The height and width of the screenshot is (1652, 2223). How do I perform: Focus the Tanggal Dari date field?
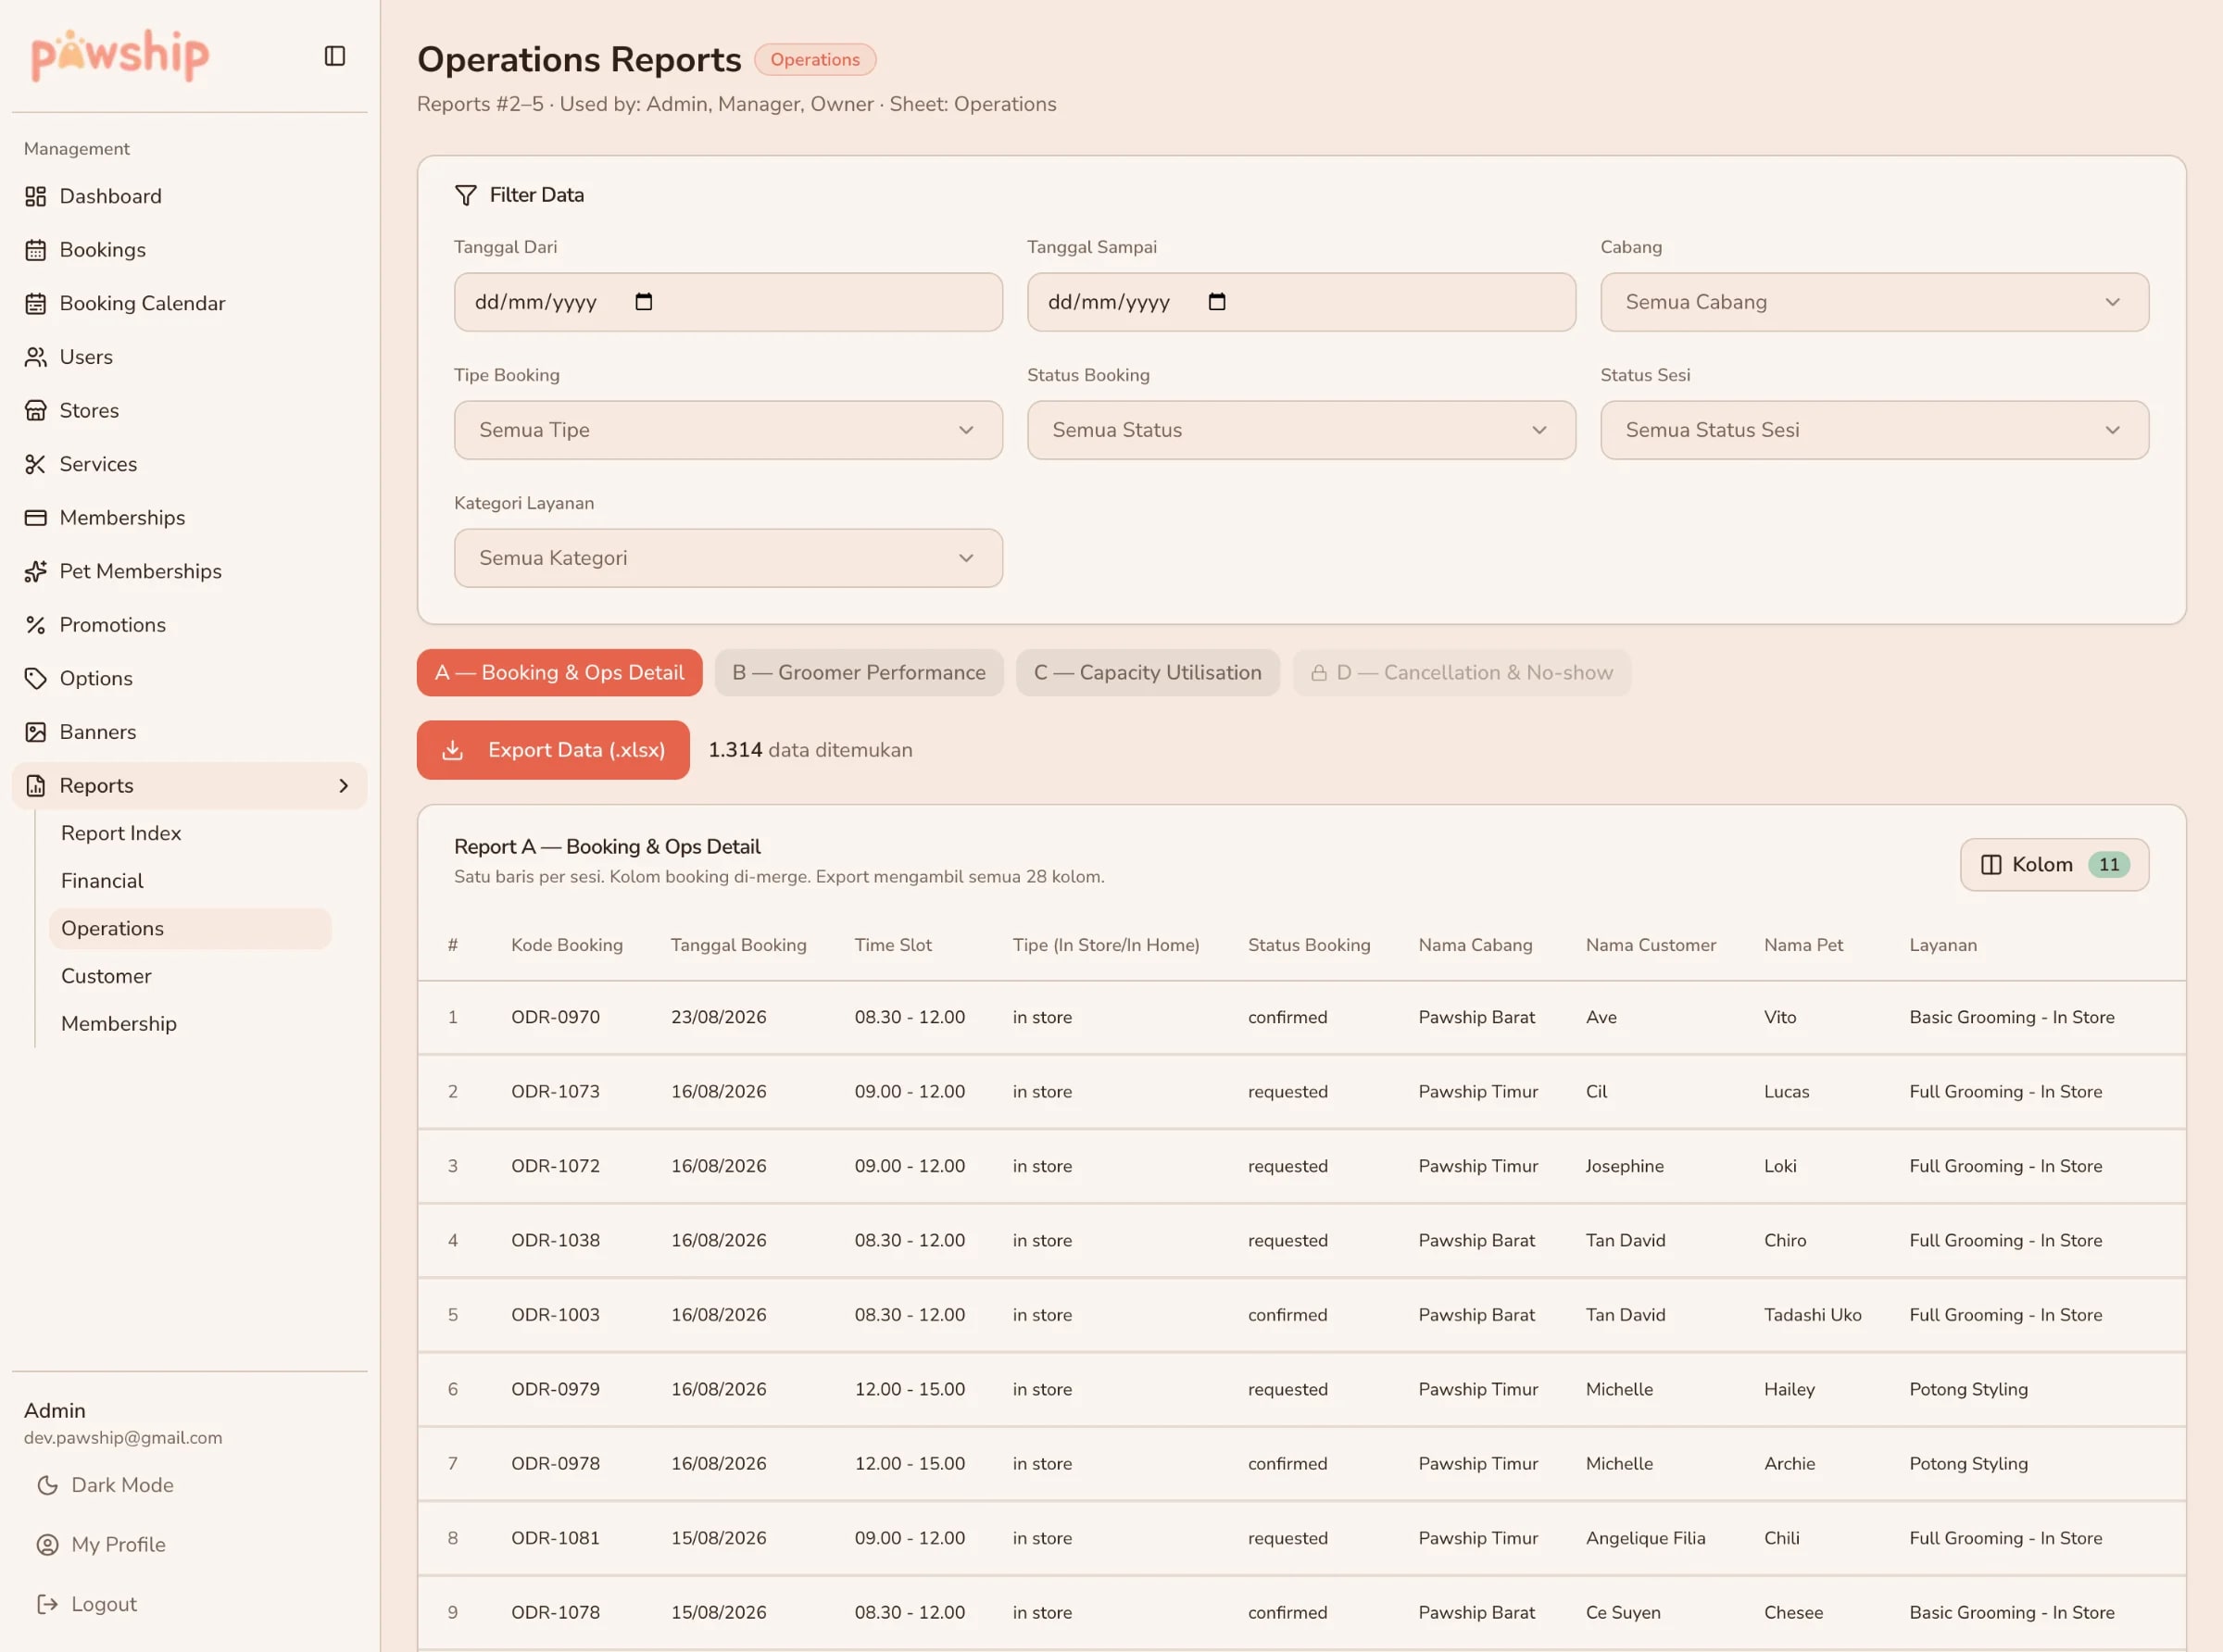pos(728,302)
